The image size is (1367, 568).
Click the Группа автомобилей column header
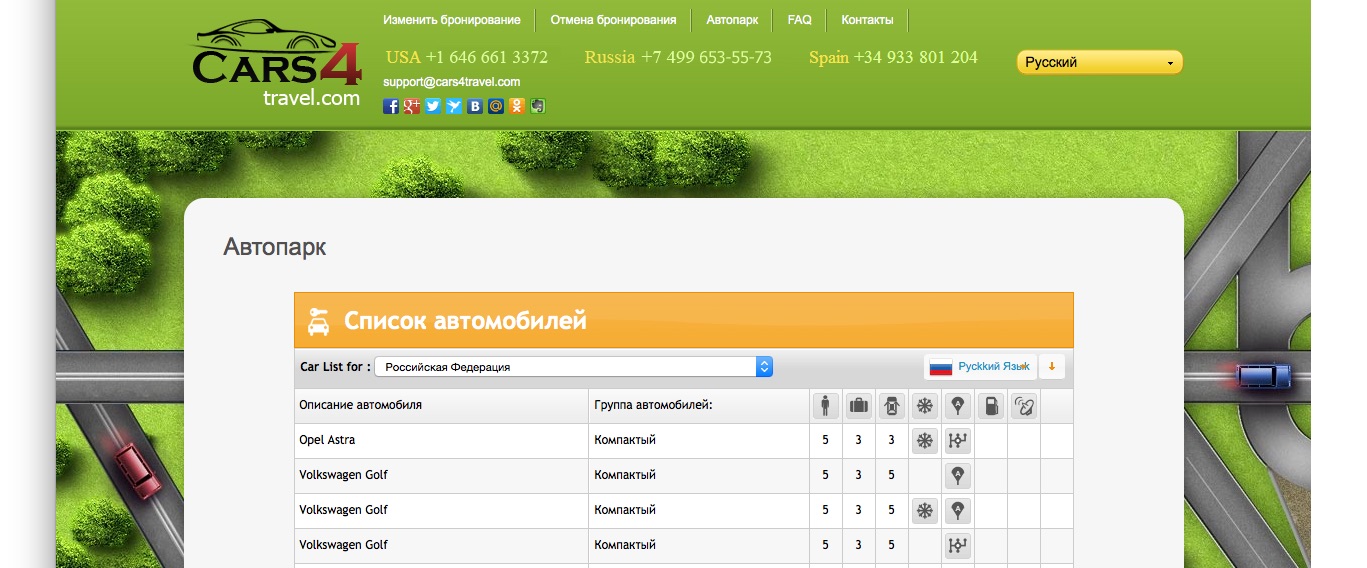coord(653,405)
